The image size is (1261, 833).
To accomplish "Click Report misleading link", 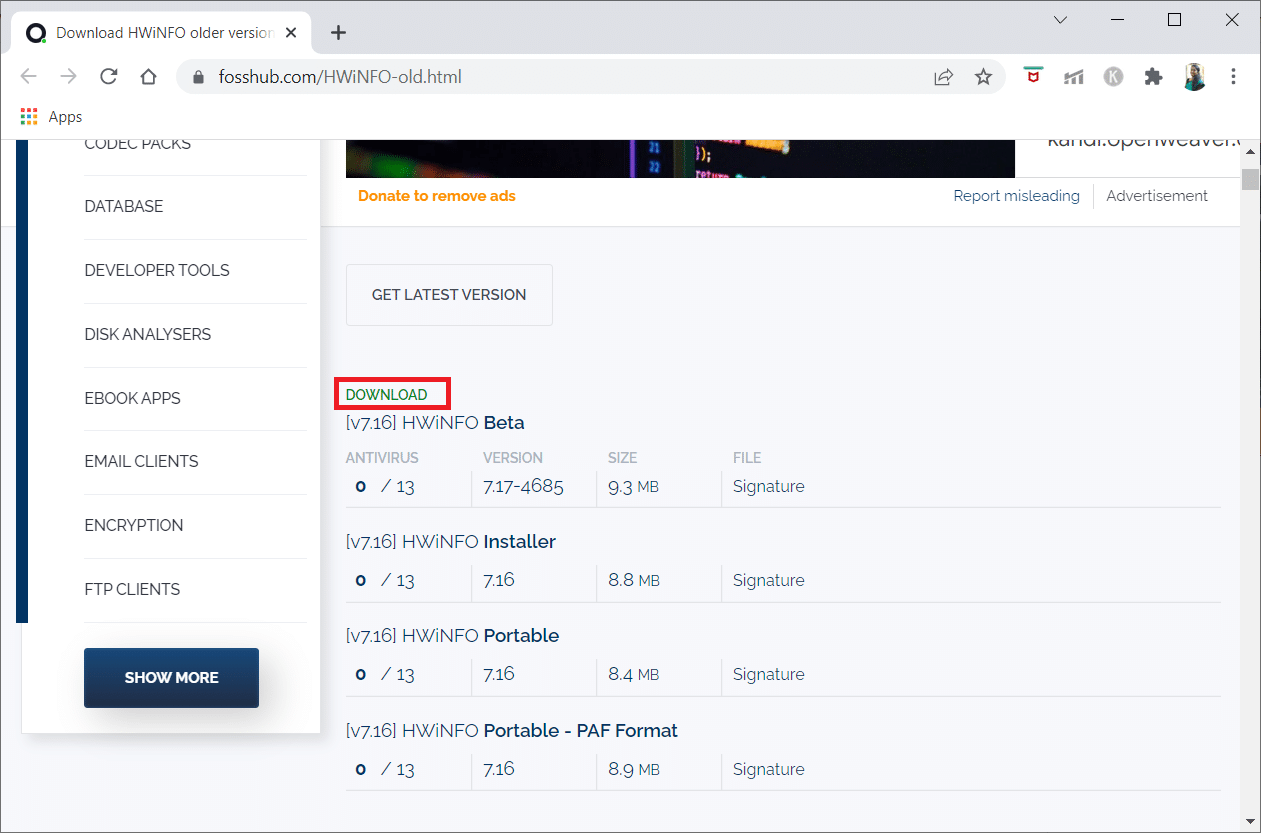I will click(x=1016, y=196).
